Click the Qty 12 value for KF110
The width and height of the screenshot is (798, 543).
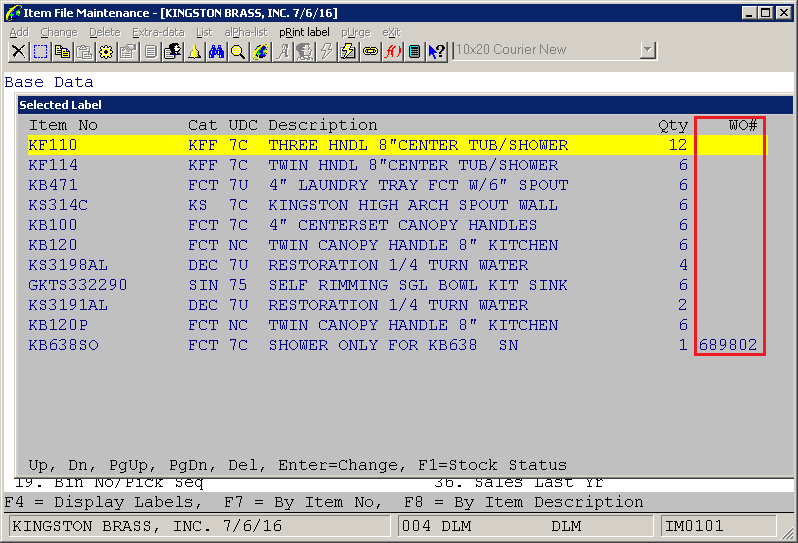pyautogui.click(x=678, y=145)
